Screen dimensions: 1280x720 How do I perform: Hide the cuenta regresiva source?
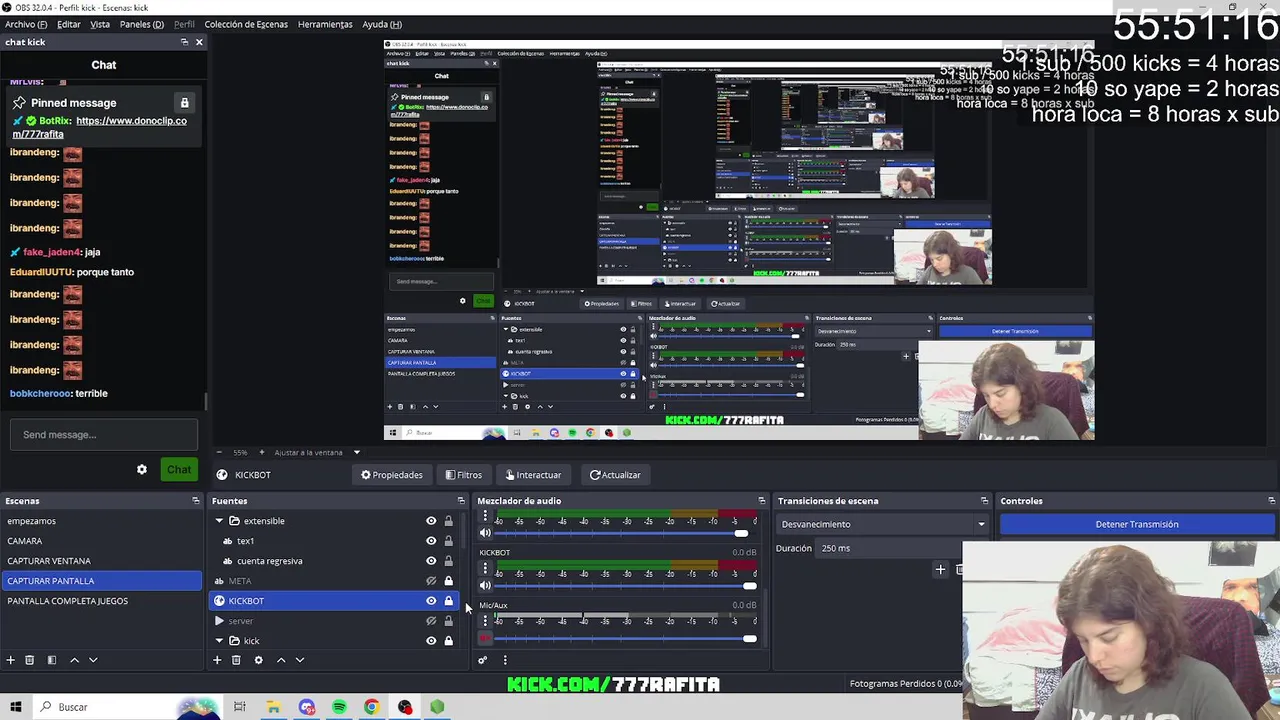click(431, 561)
